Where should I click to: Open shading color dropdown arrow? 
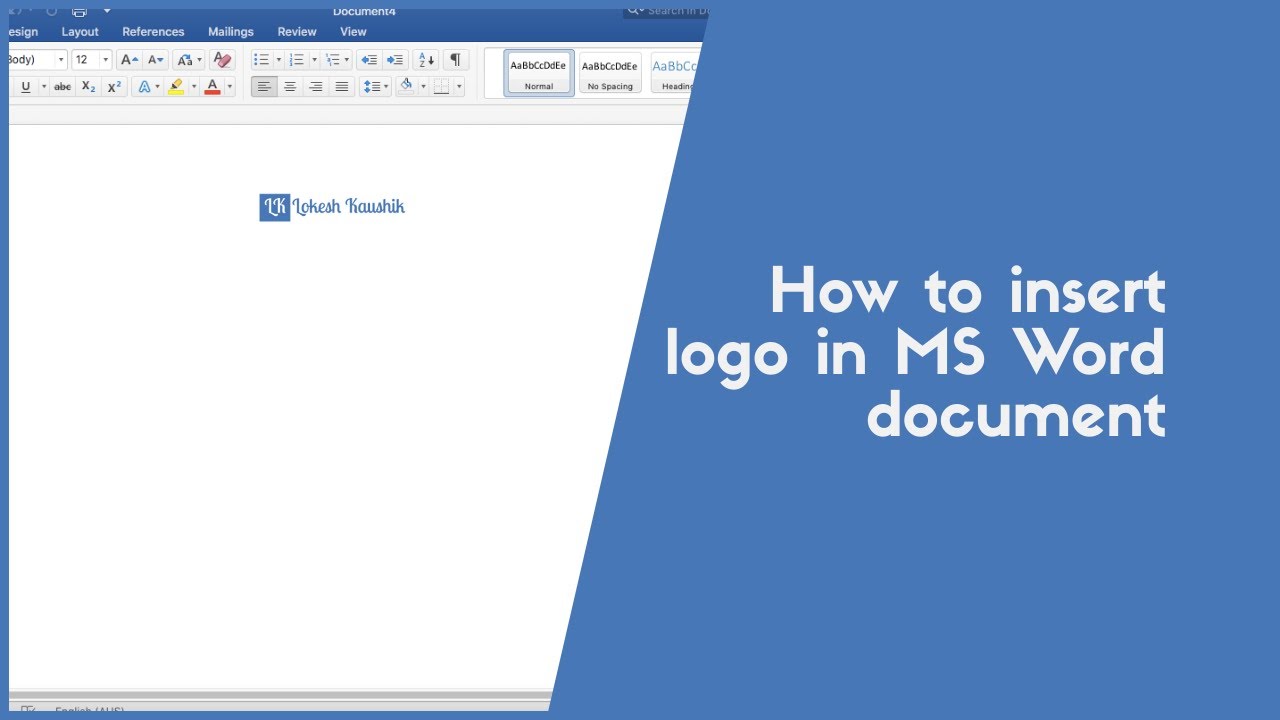click(423, 87)
